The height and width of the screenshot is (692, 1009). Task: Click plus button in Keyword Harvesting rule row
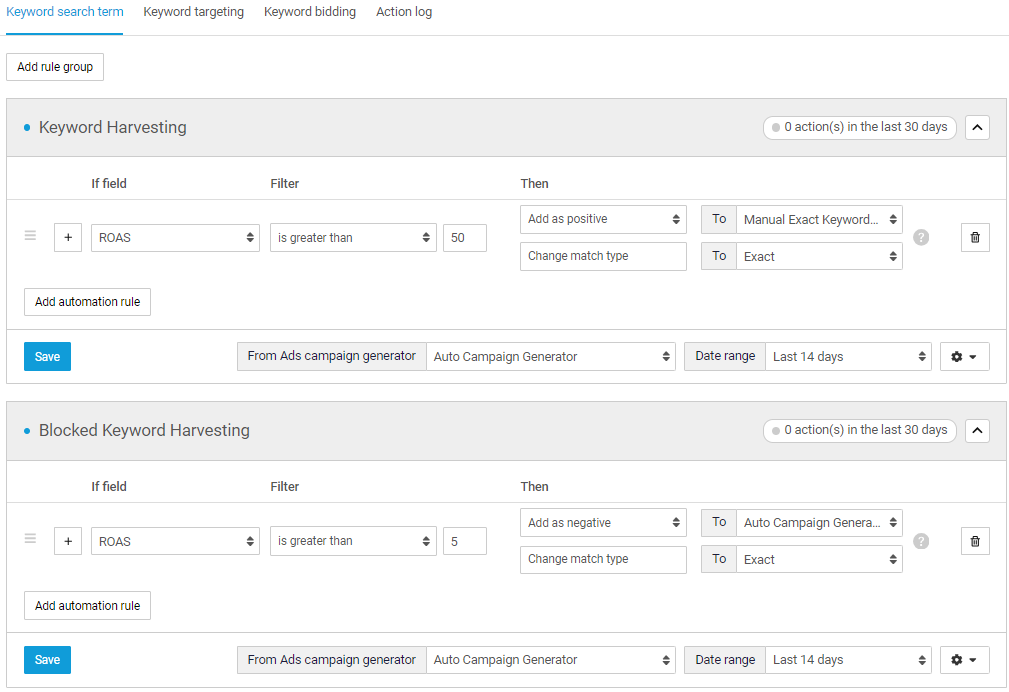[x=68, y=238]
